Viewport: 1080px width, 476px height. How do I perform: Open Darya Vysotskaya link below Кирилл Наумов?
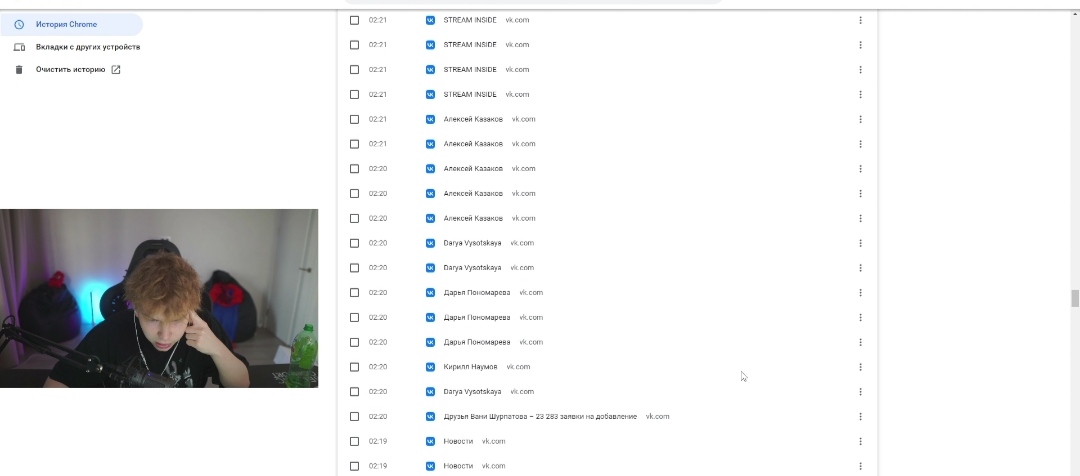472,392
